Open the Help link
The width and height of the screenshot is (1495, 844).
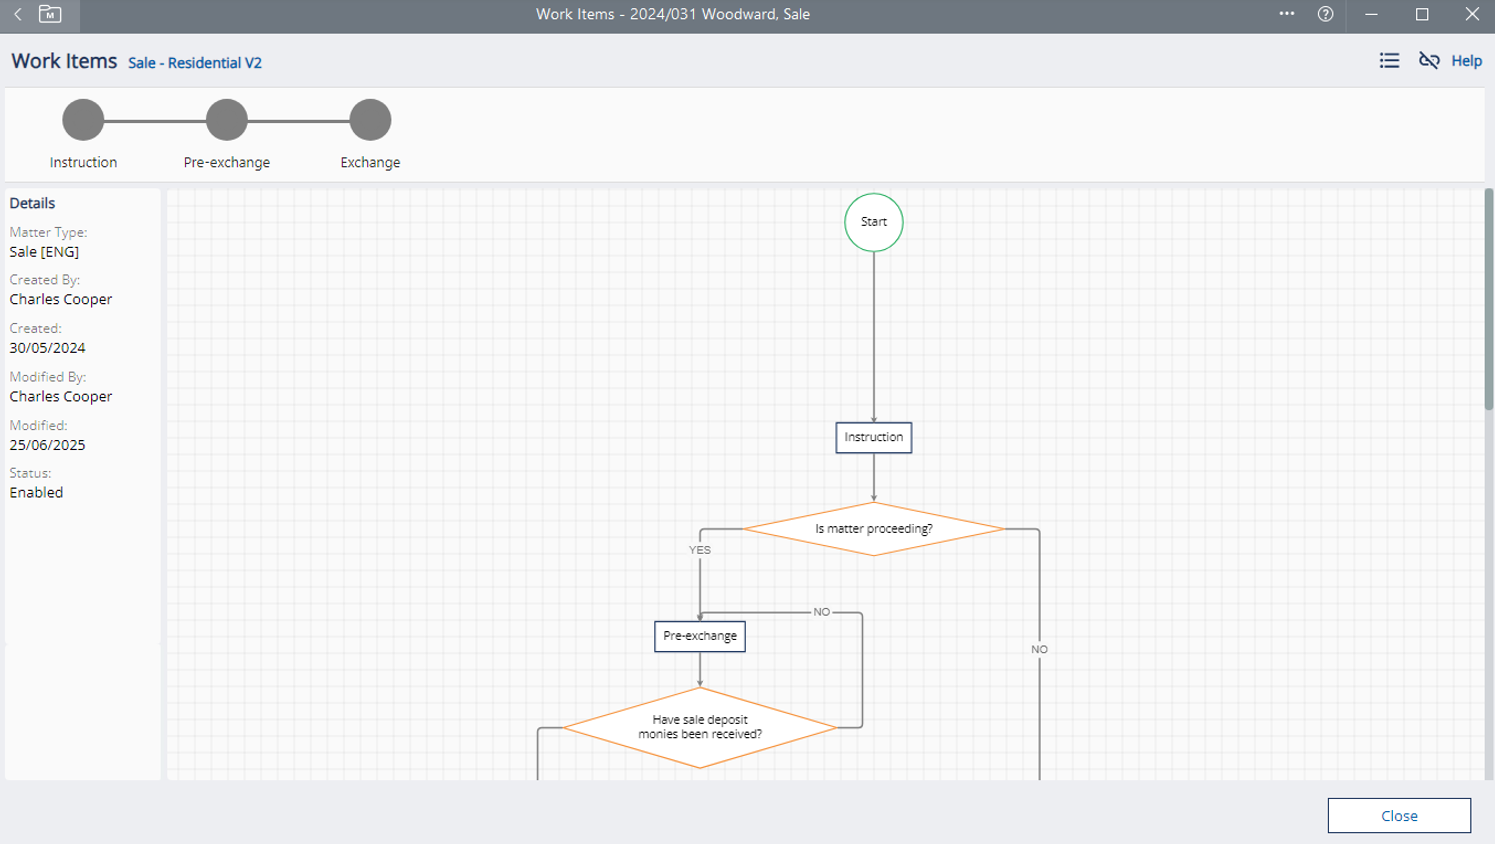point(1466,61)
